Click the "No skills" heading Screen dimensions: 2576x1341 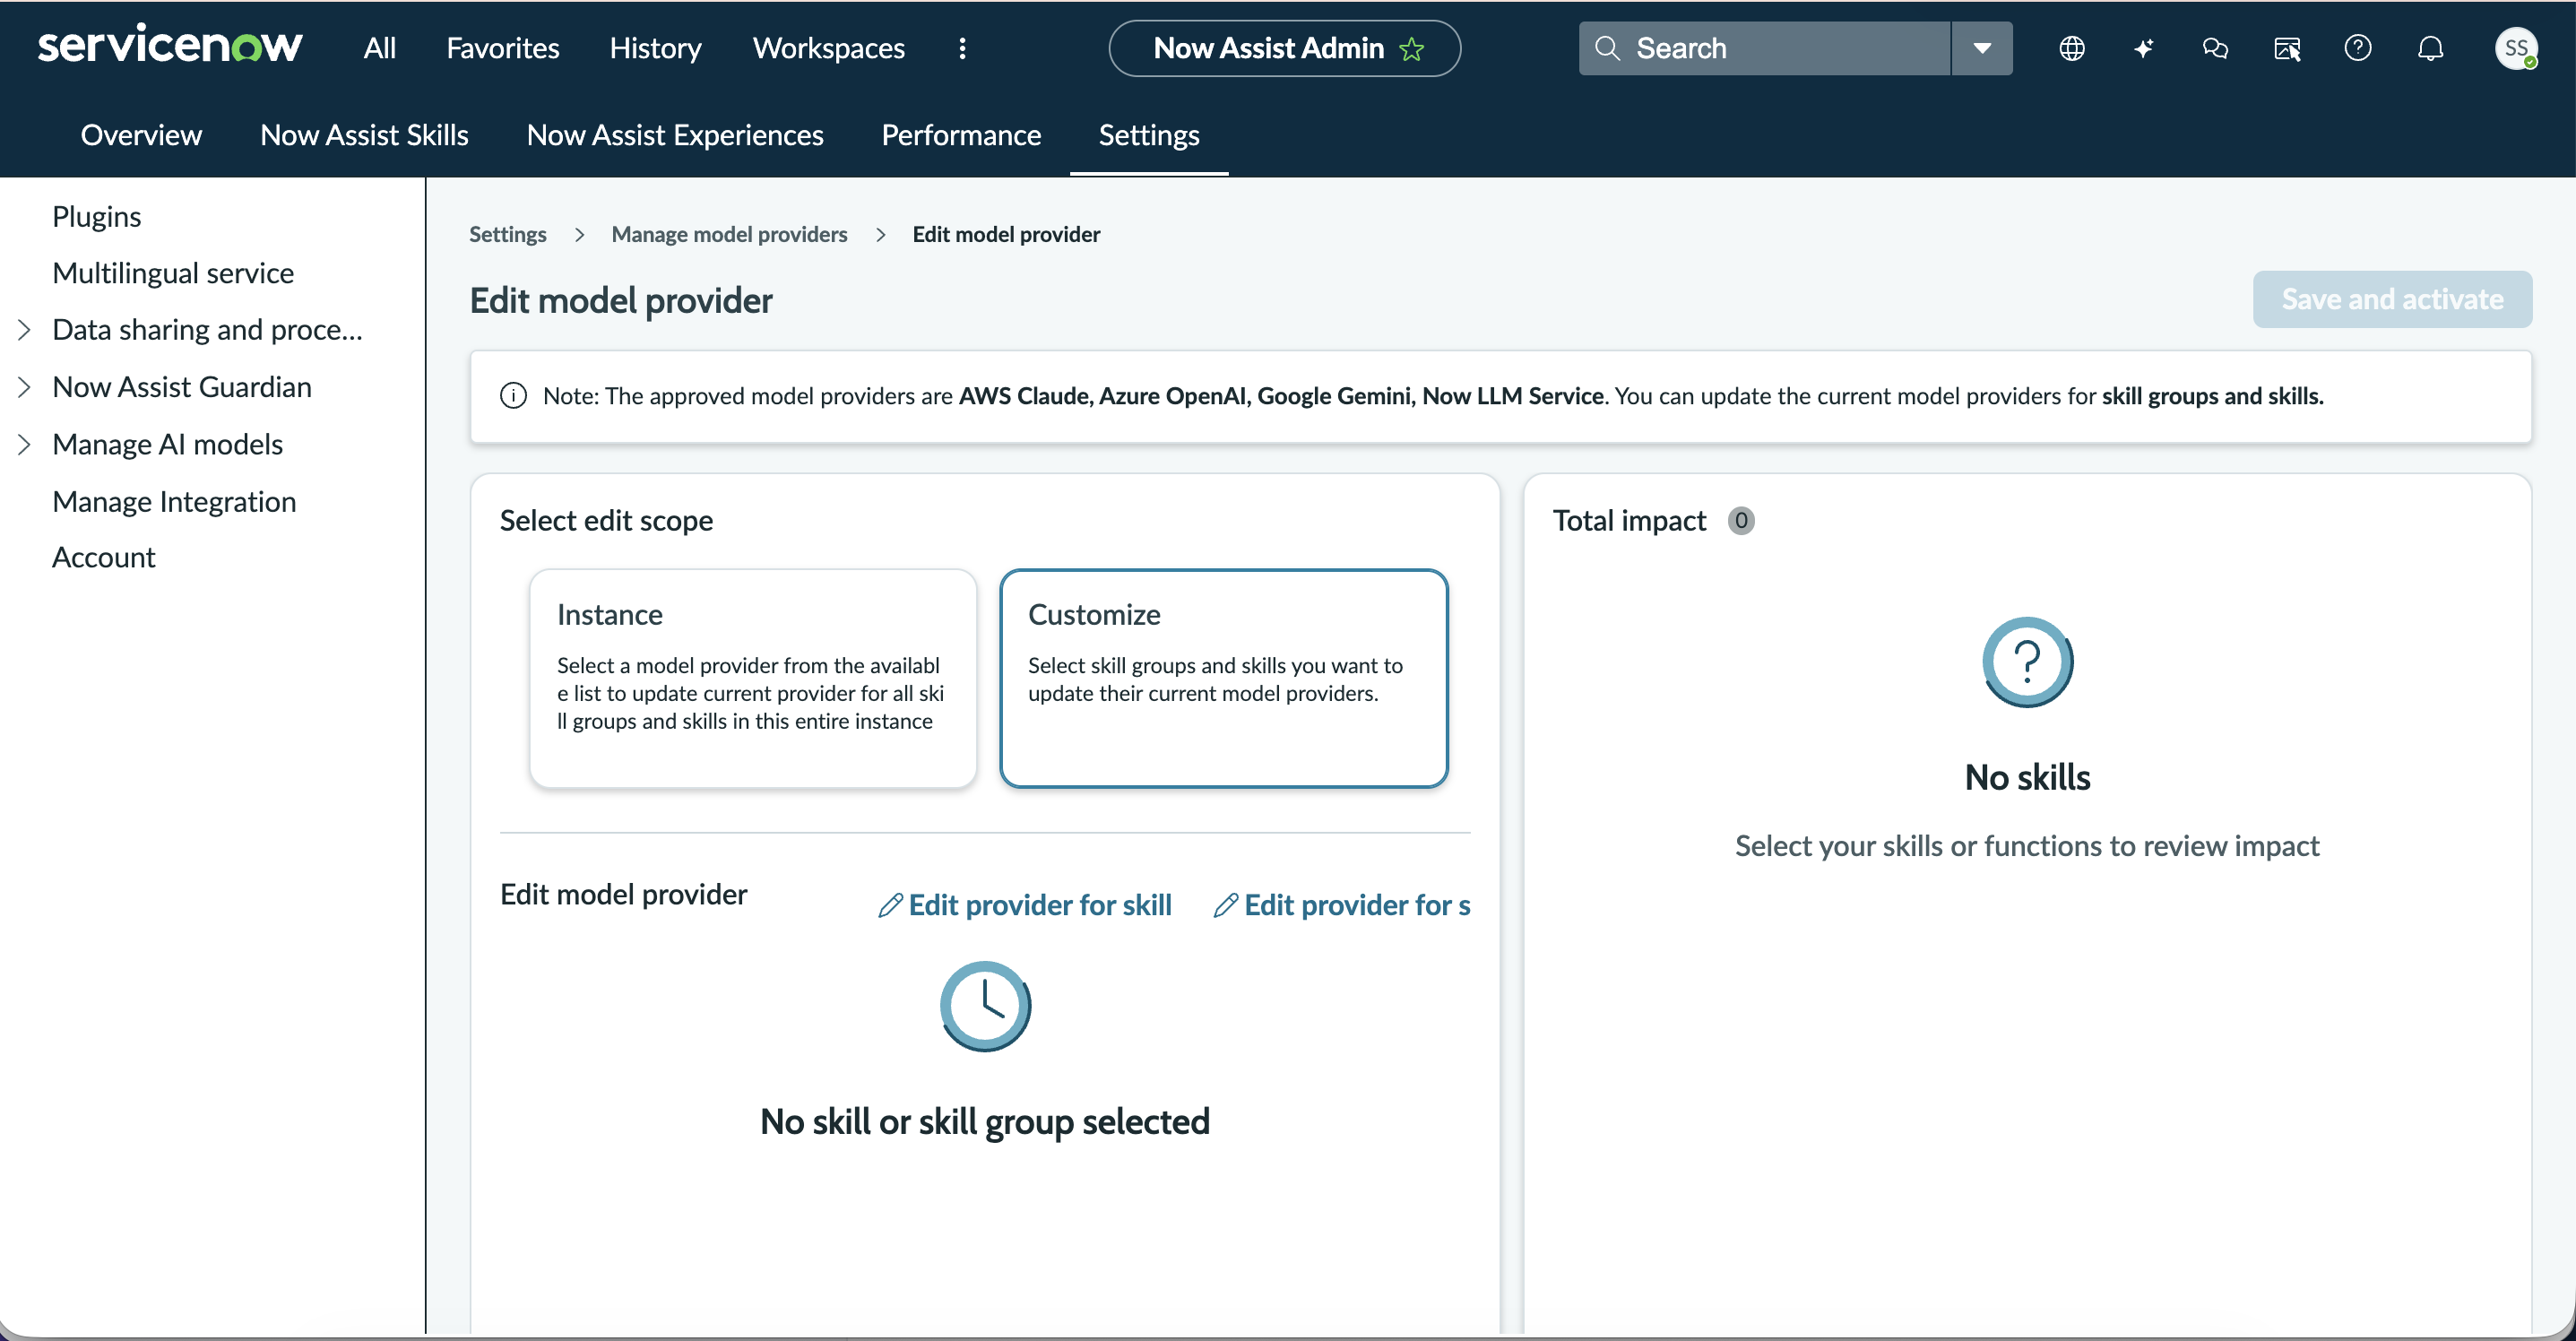pos(2027,778)
